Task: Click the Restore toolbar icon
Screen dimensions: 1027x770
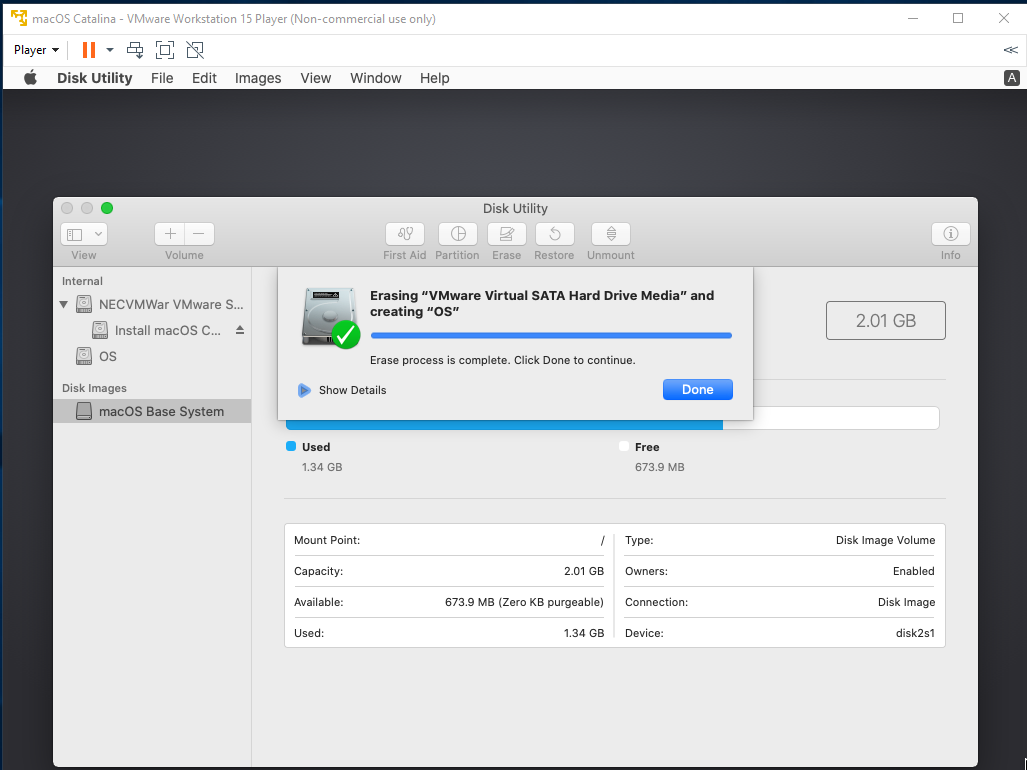Action: click(554, 234)
